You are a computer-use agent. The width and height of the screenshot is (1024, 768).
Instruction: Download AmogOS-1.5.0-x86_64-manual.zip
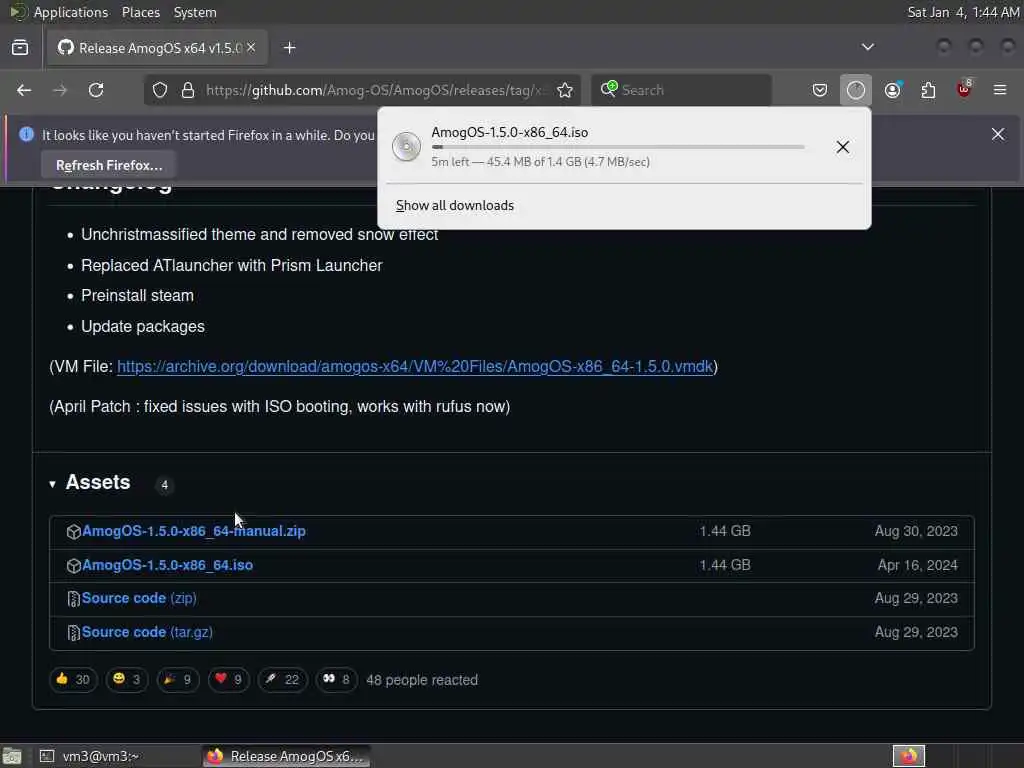coord(194,531)
